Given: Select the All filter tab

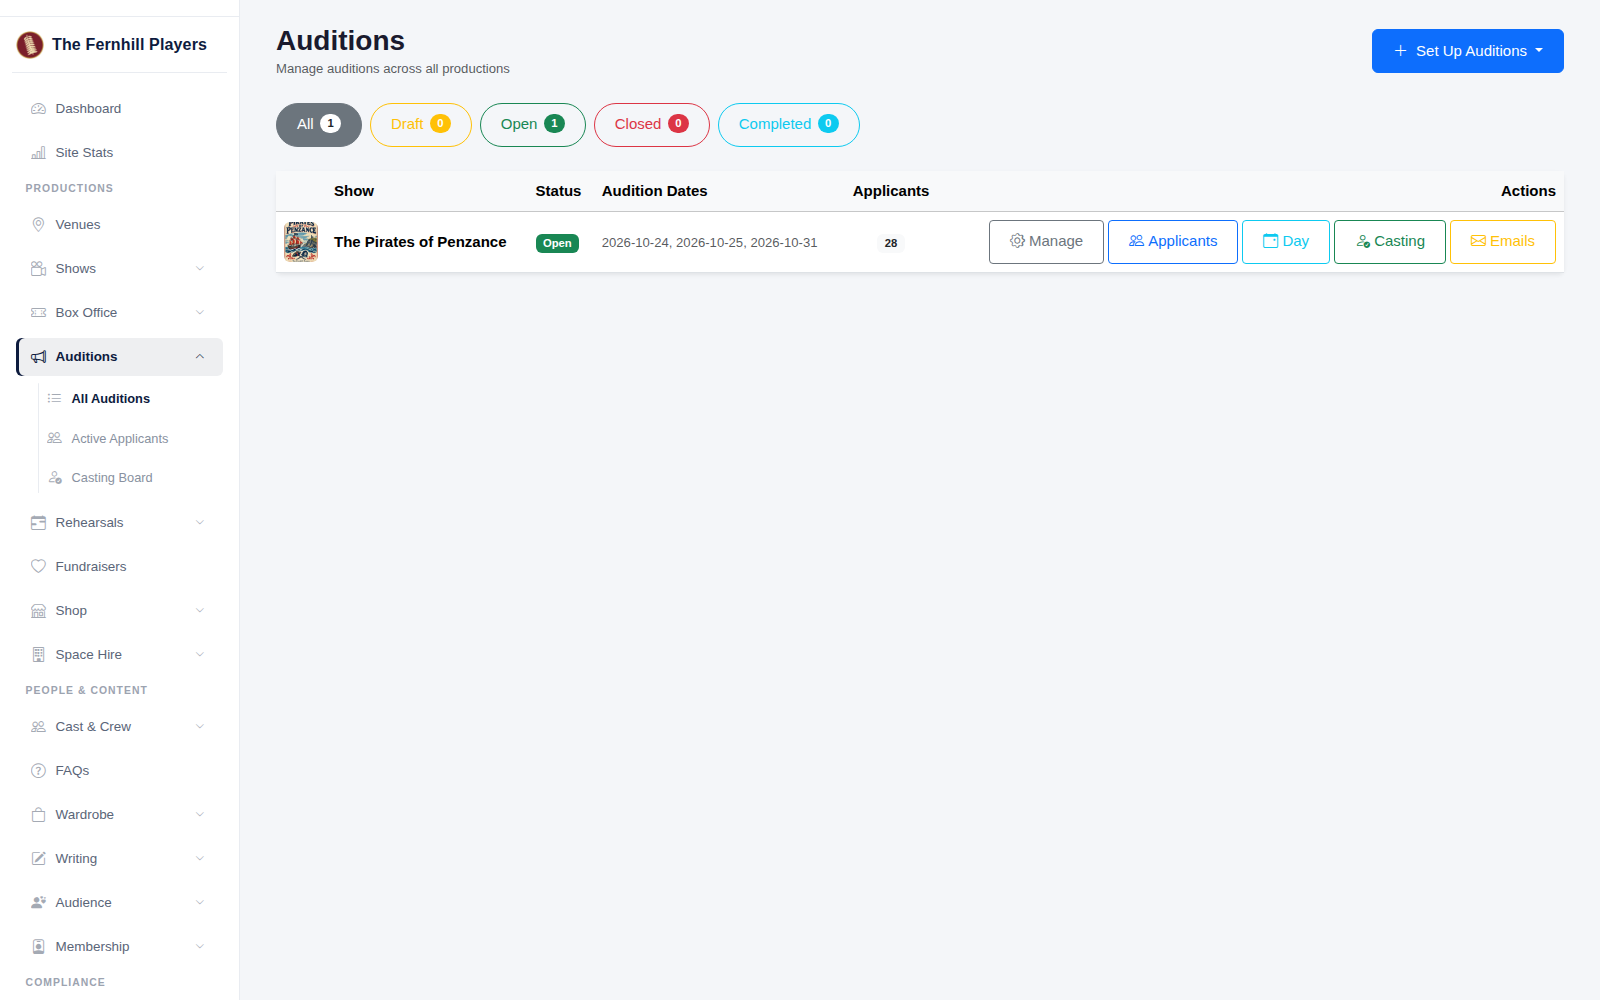Looking at the screenshot, I should click(319, 125).
